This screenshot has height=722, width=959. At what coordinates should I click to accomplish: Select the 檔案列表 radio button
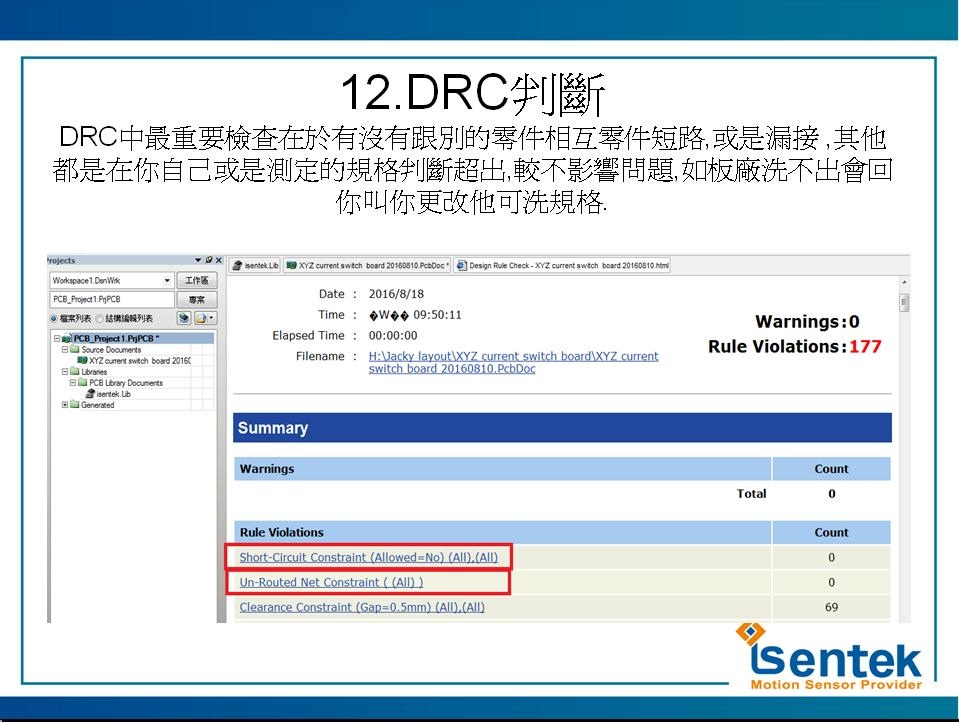pyautogui.click(x=54, y=318)
